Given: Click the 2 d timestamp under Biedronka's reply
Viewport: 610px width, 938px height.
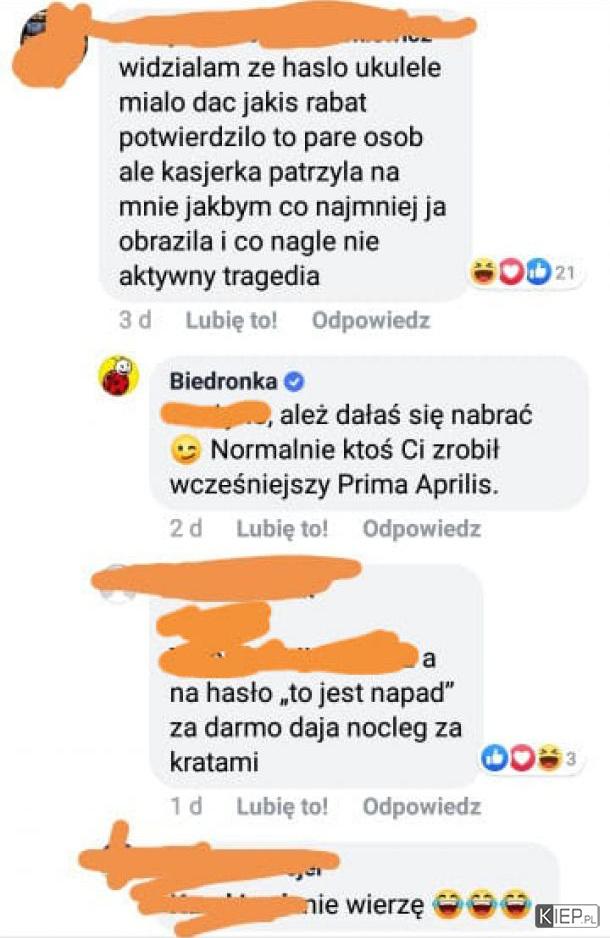Looking at the screenshot, I should coord(186,528).
